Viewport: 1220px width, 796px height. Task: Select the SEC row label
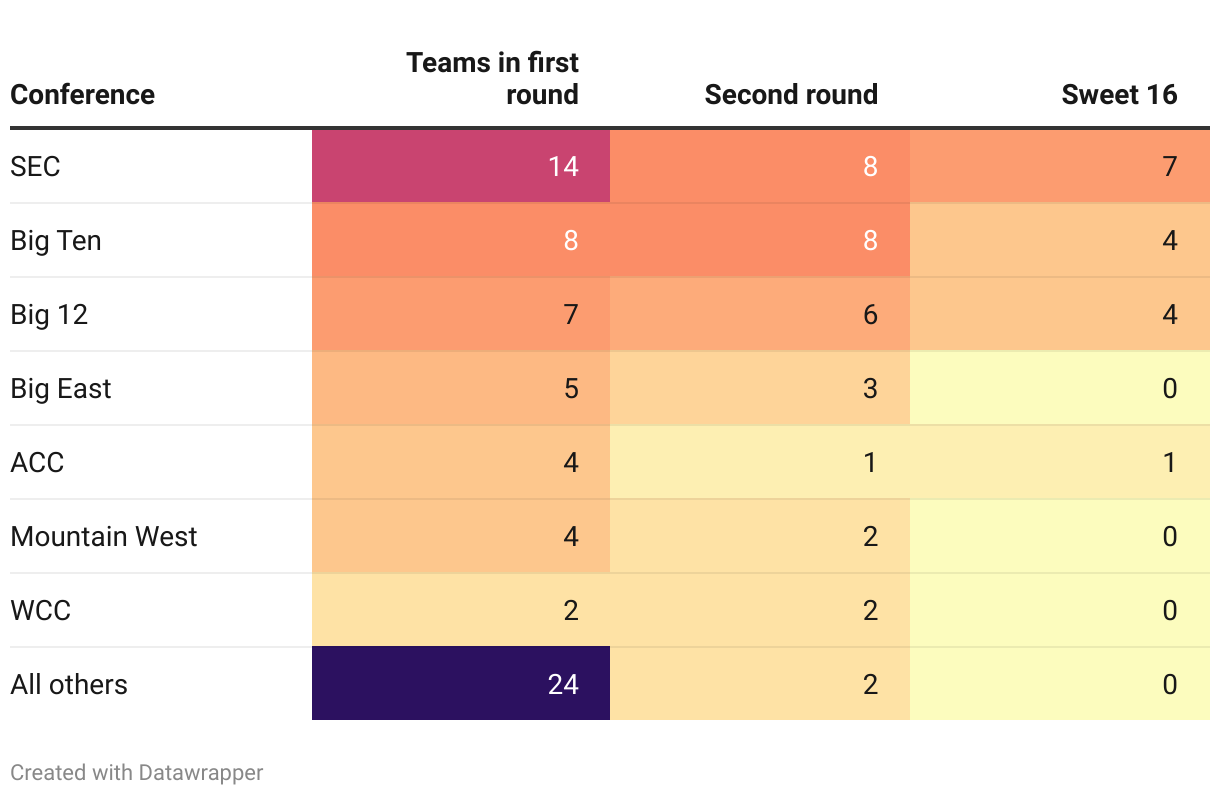click(x=36, y=167)
